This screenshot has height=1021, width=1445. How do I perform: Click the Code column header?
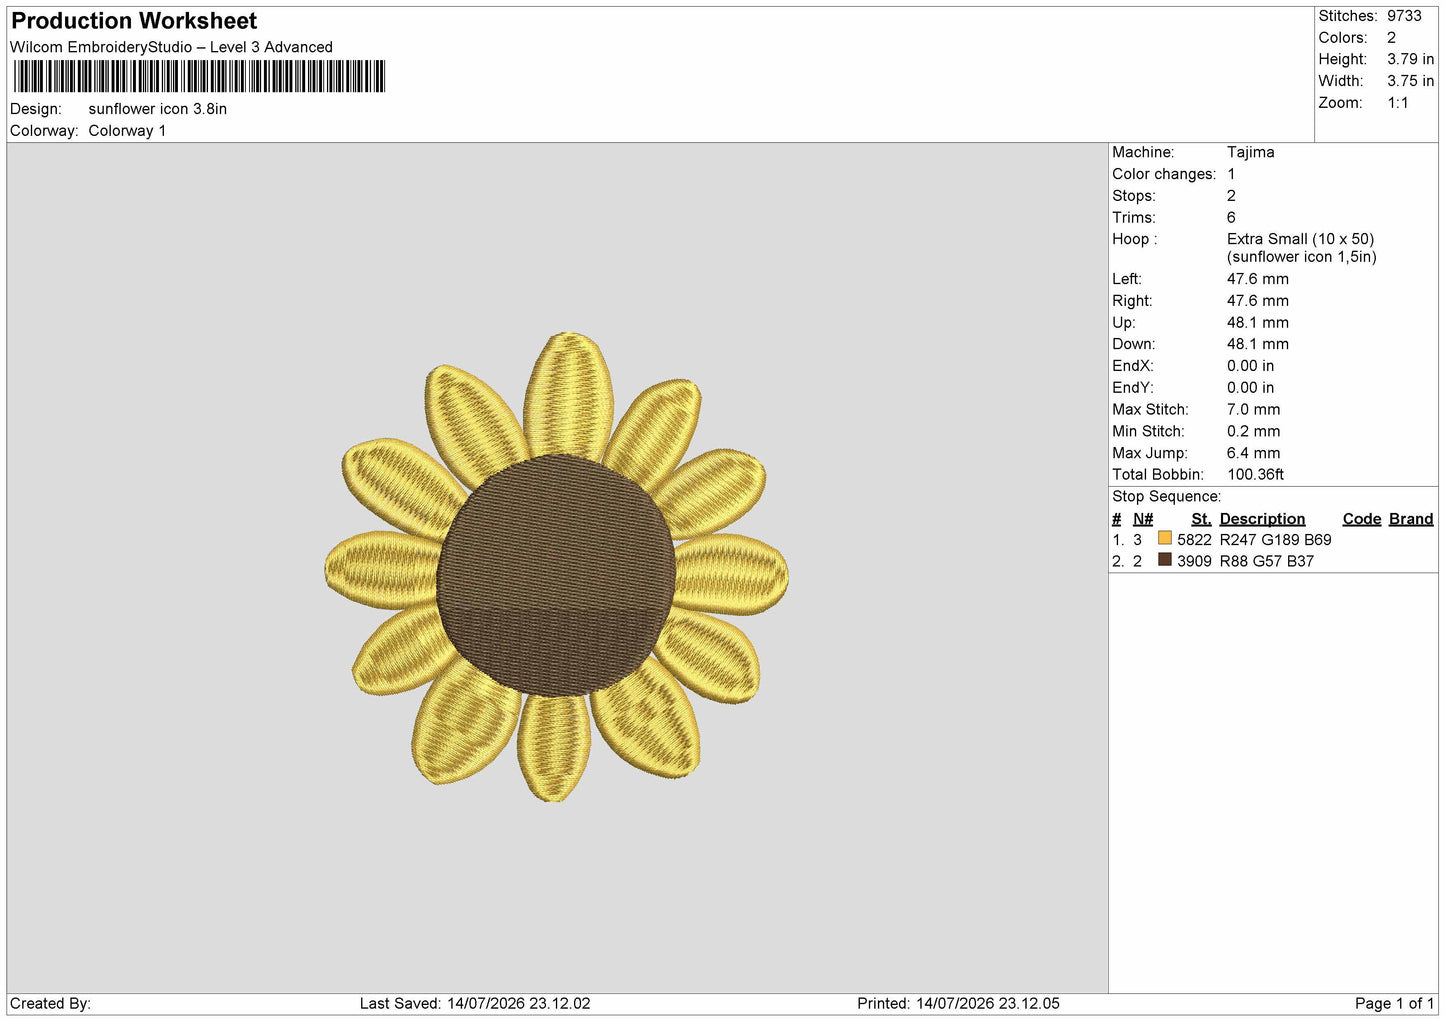1362,519
